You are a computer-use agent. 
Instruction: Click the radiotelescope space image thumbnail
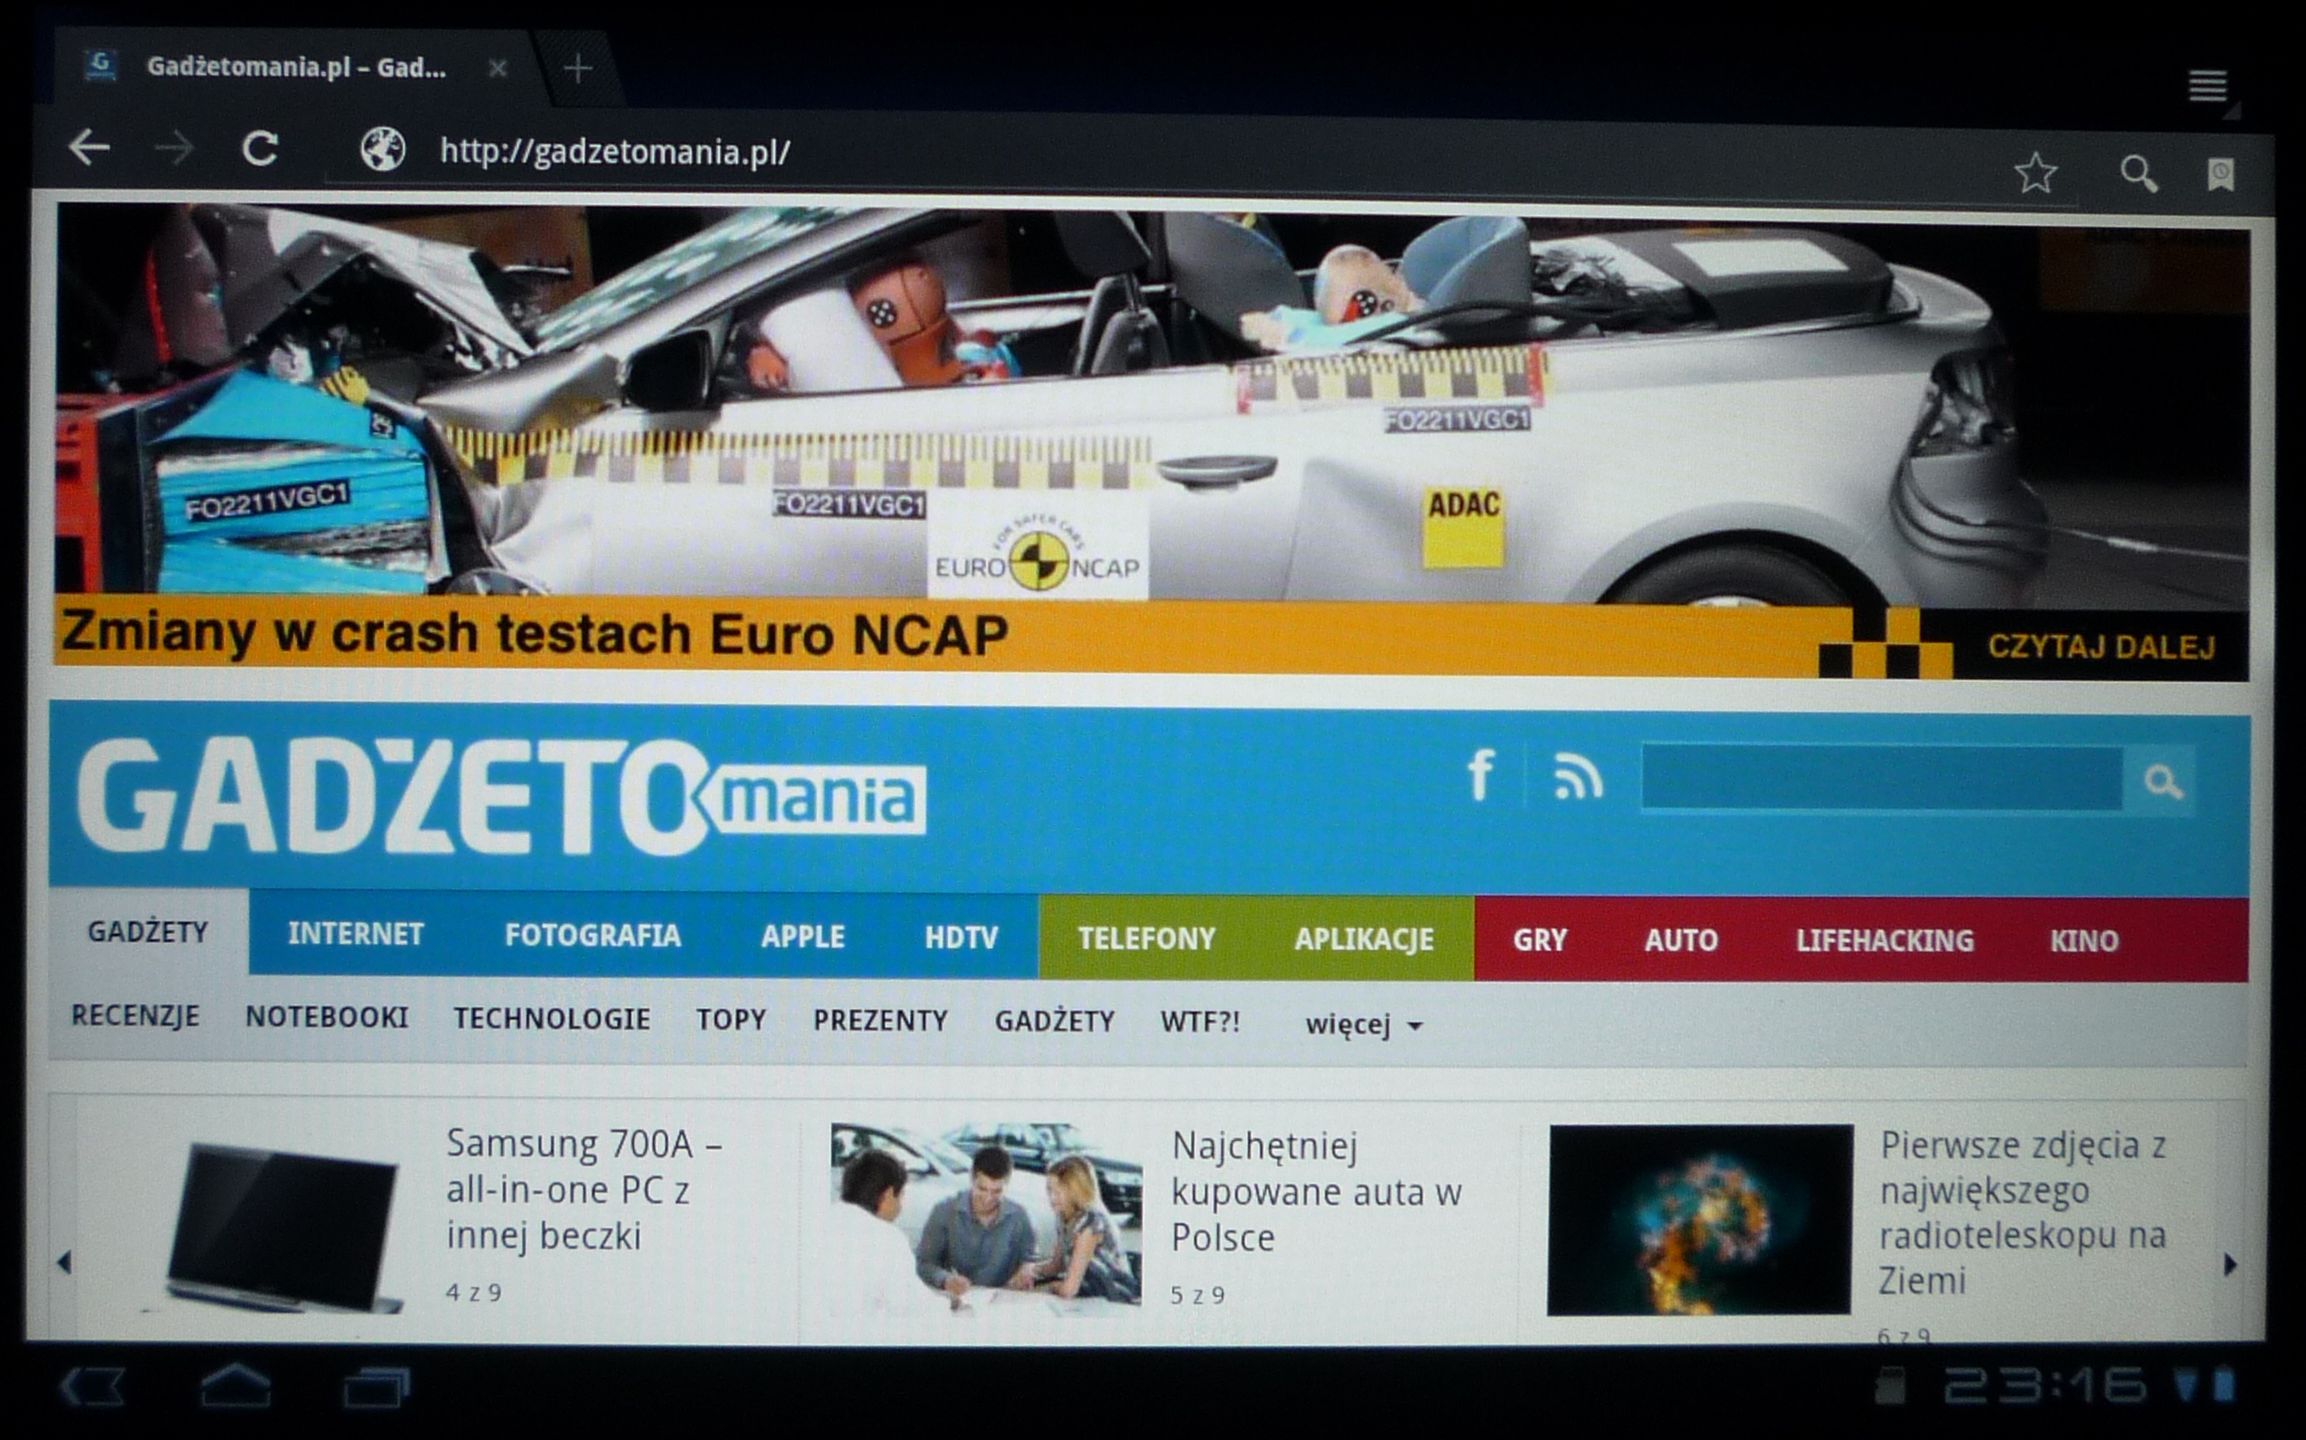pos(1700,1220)
